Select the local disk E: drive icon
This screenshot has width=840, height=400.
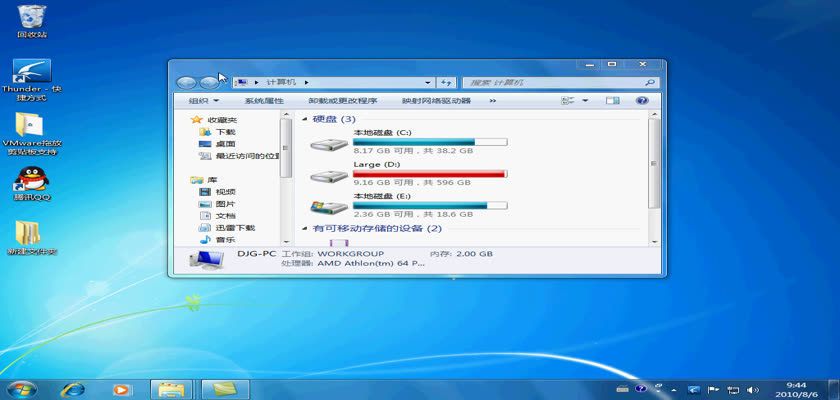[x=328, y=208]
